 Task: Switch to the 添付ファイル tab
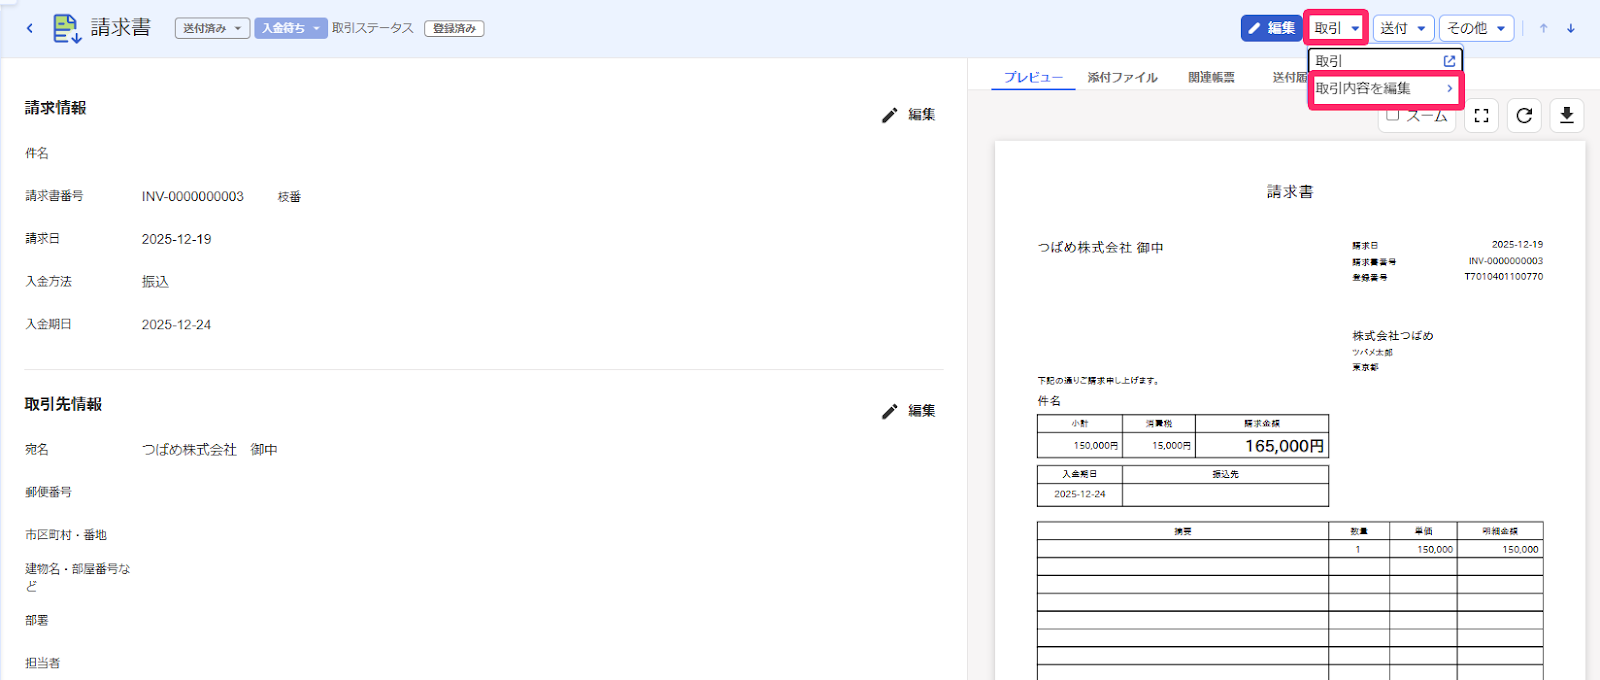(x=1122, y=77)
